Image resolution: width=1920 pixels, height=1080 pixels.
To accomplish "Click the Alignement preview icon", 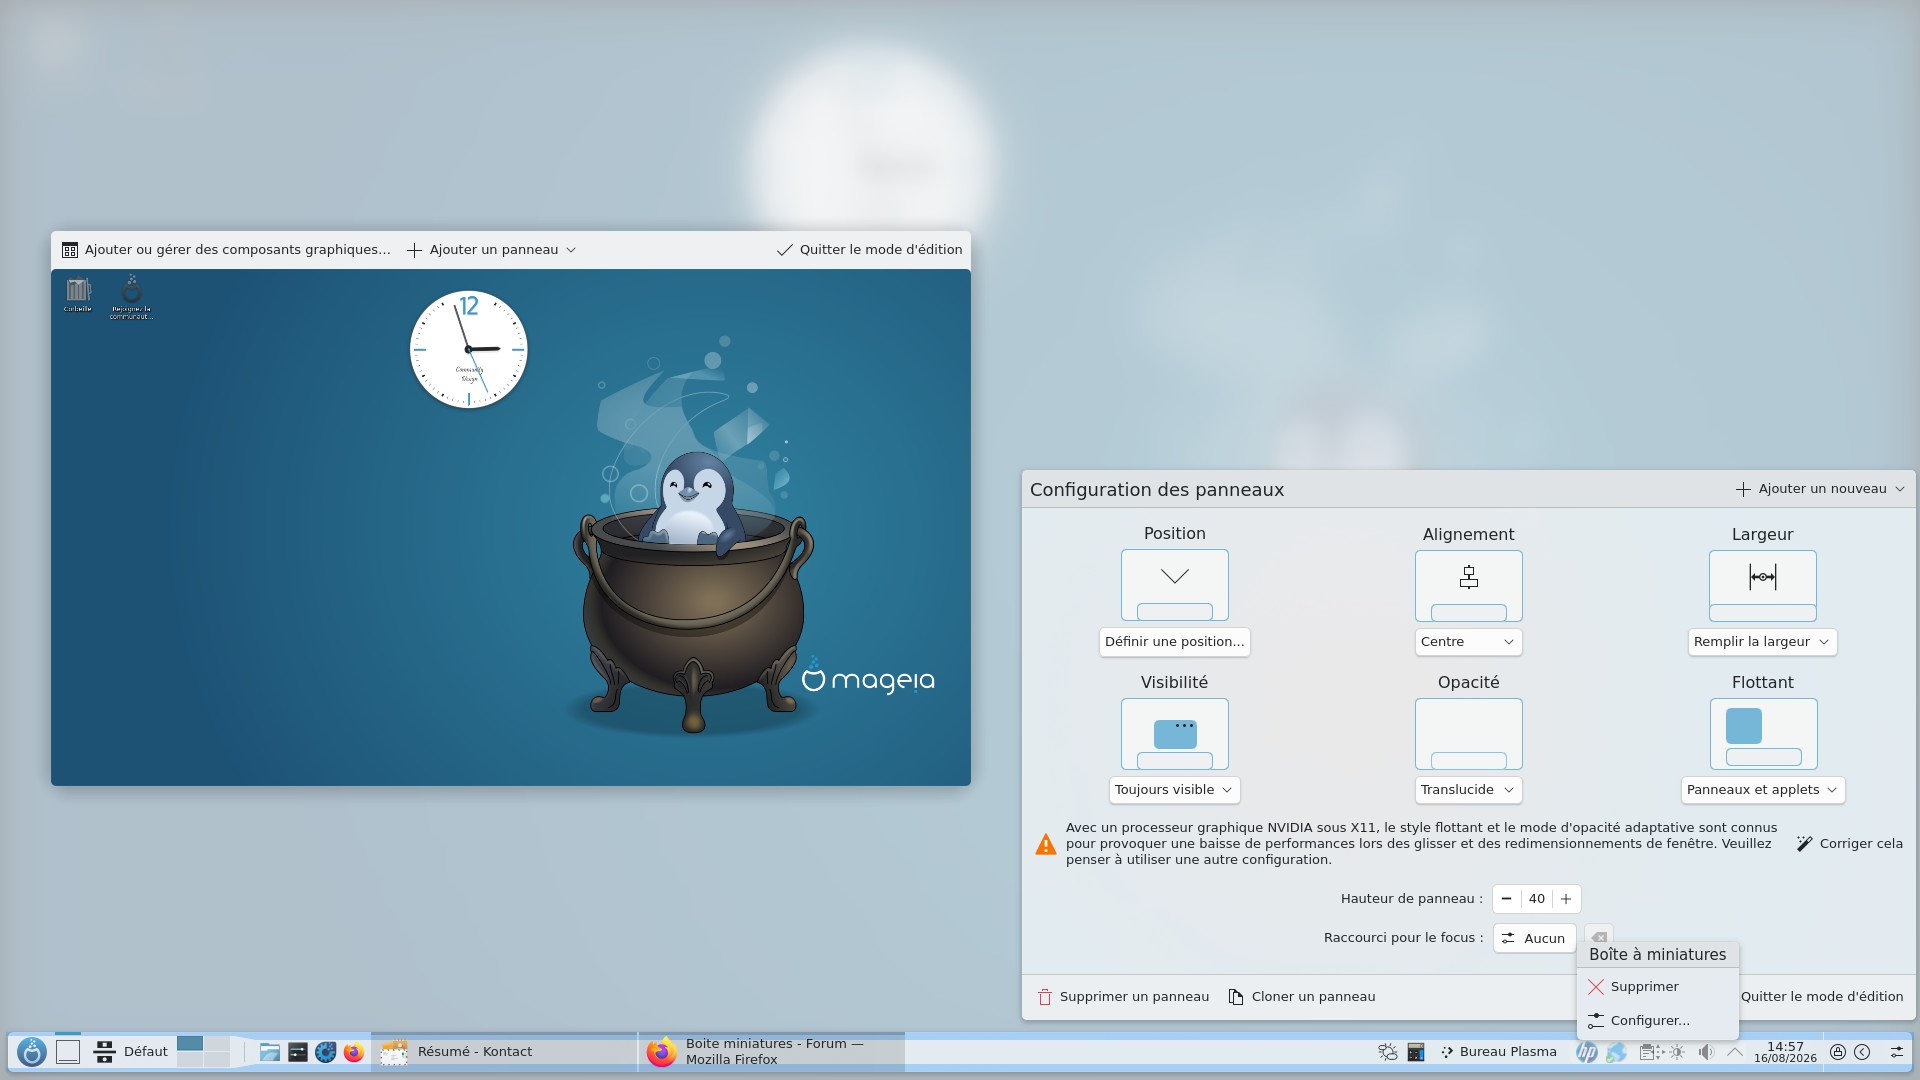I will pos(1469,585).
